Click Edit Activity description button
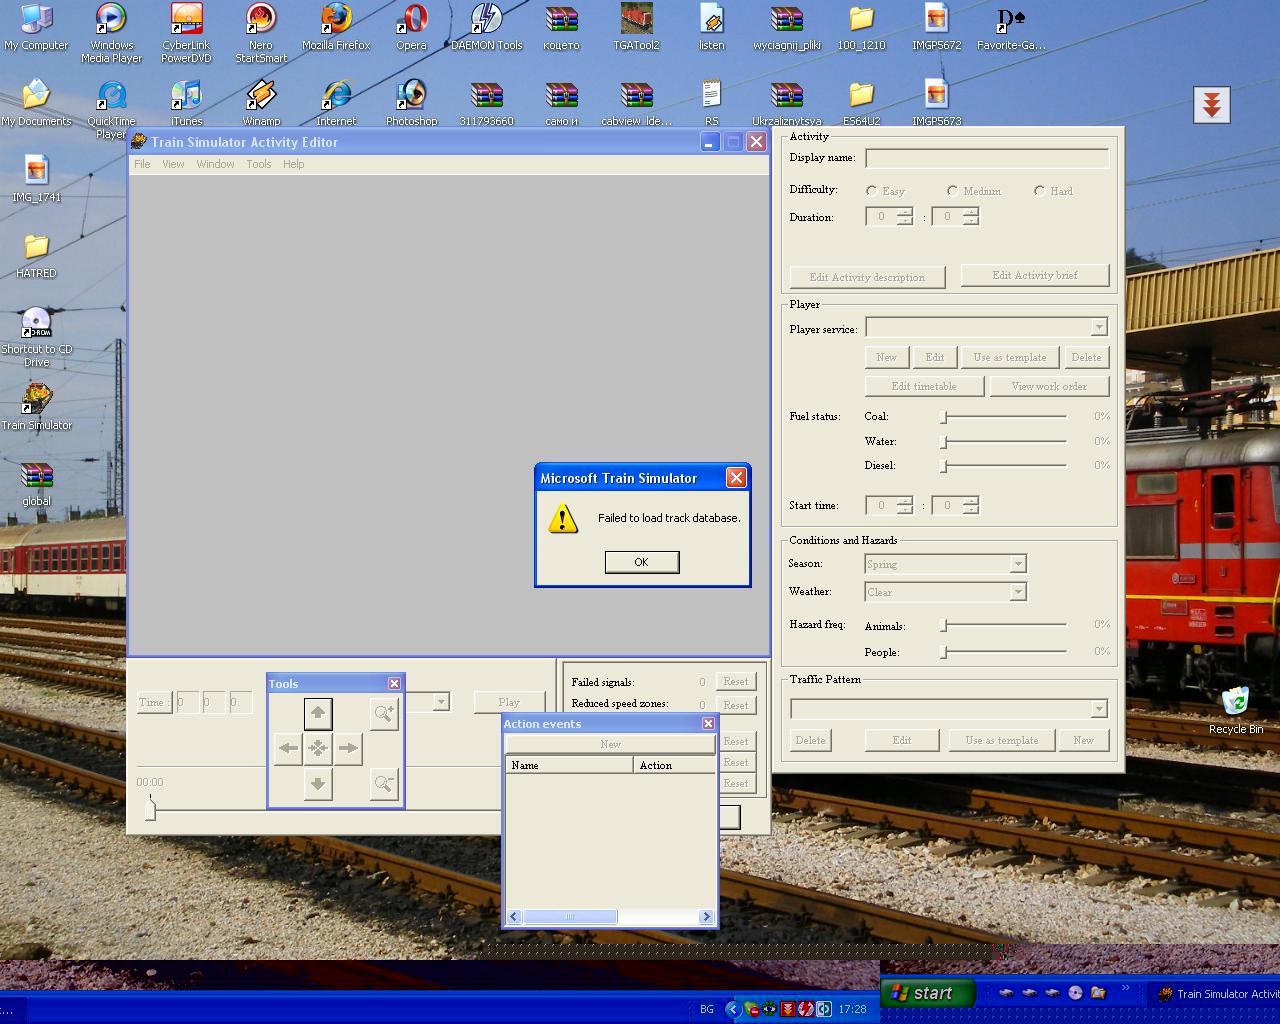Viewport: 1280px width, 1024px height. pyautogui.click(x=867, y=277)
